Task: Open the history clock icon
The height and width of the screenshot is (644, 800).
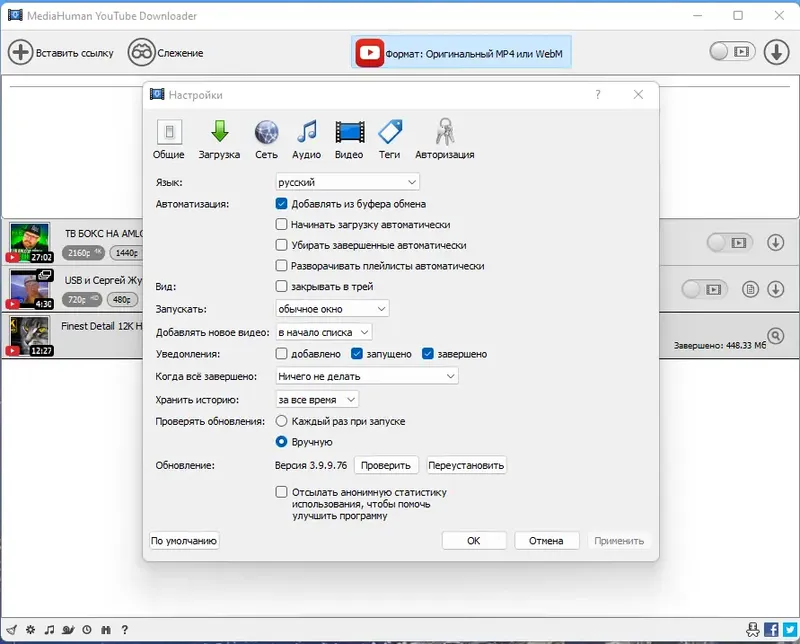Action: pos(87,630)
